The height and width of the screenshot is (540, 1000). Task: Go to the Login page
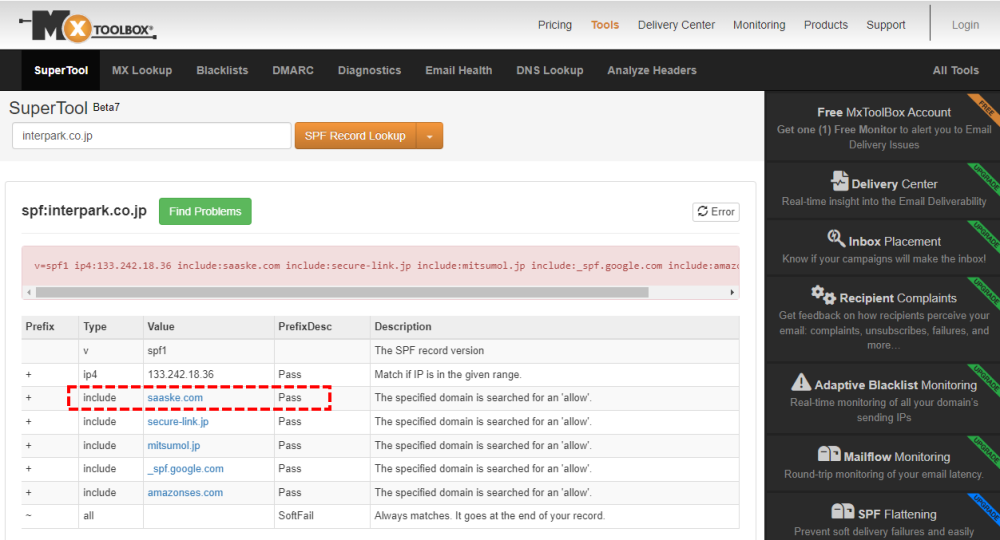(965, 25)
